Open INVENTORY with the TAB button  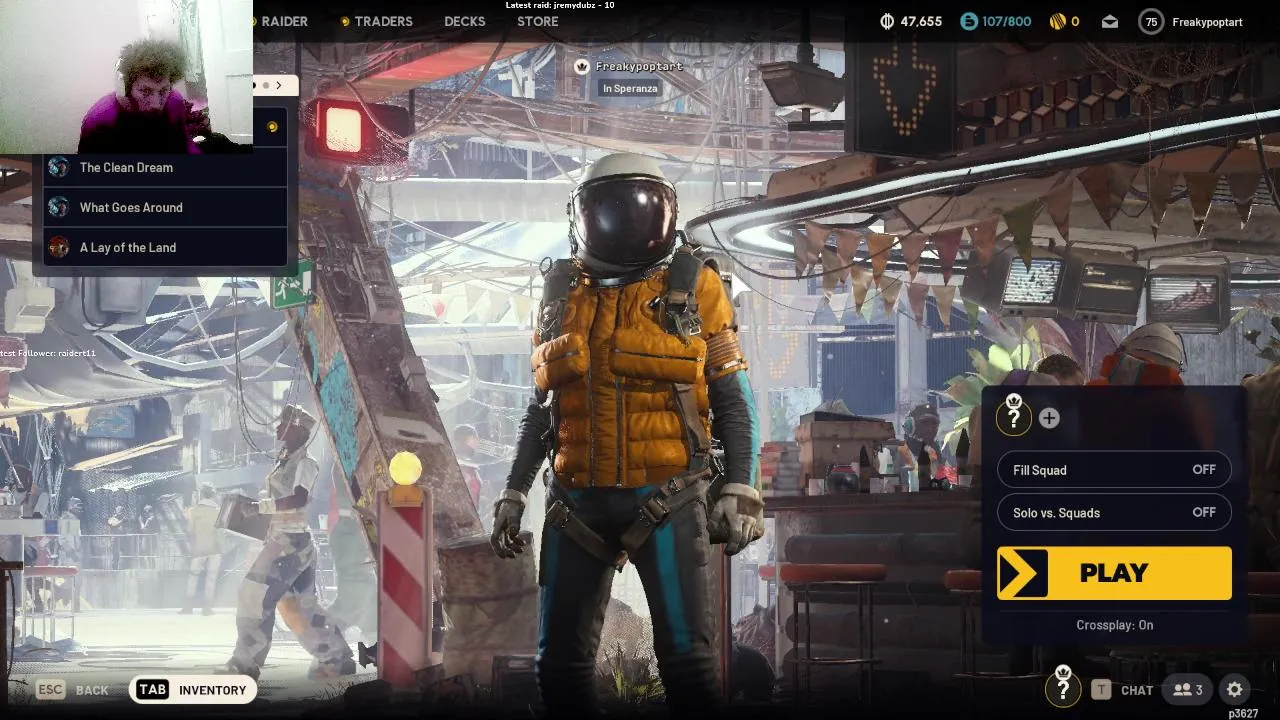(192, 690)
